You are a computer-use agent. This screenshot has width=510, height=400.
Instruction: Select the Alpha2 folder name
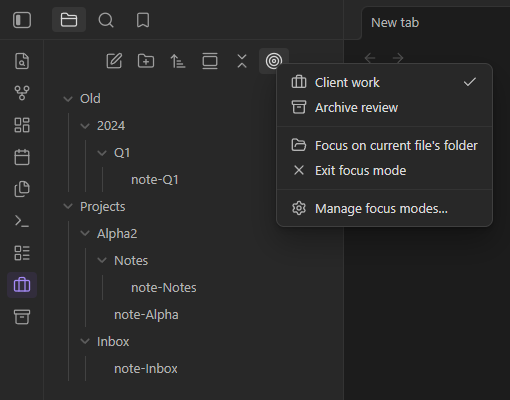pyautogui.click(x=117, y=234)
